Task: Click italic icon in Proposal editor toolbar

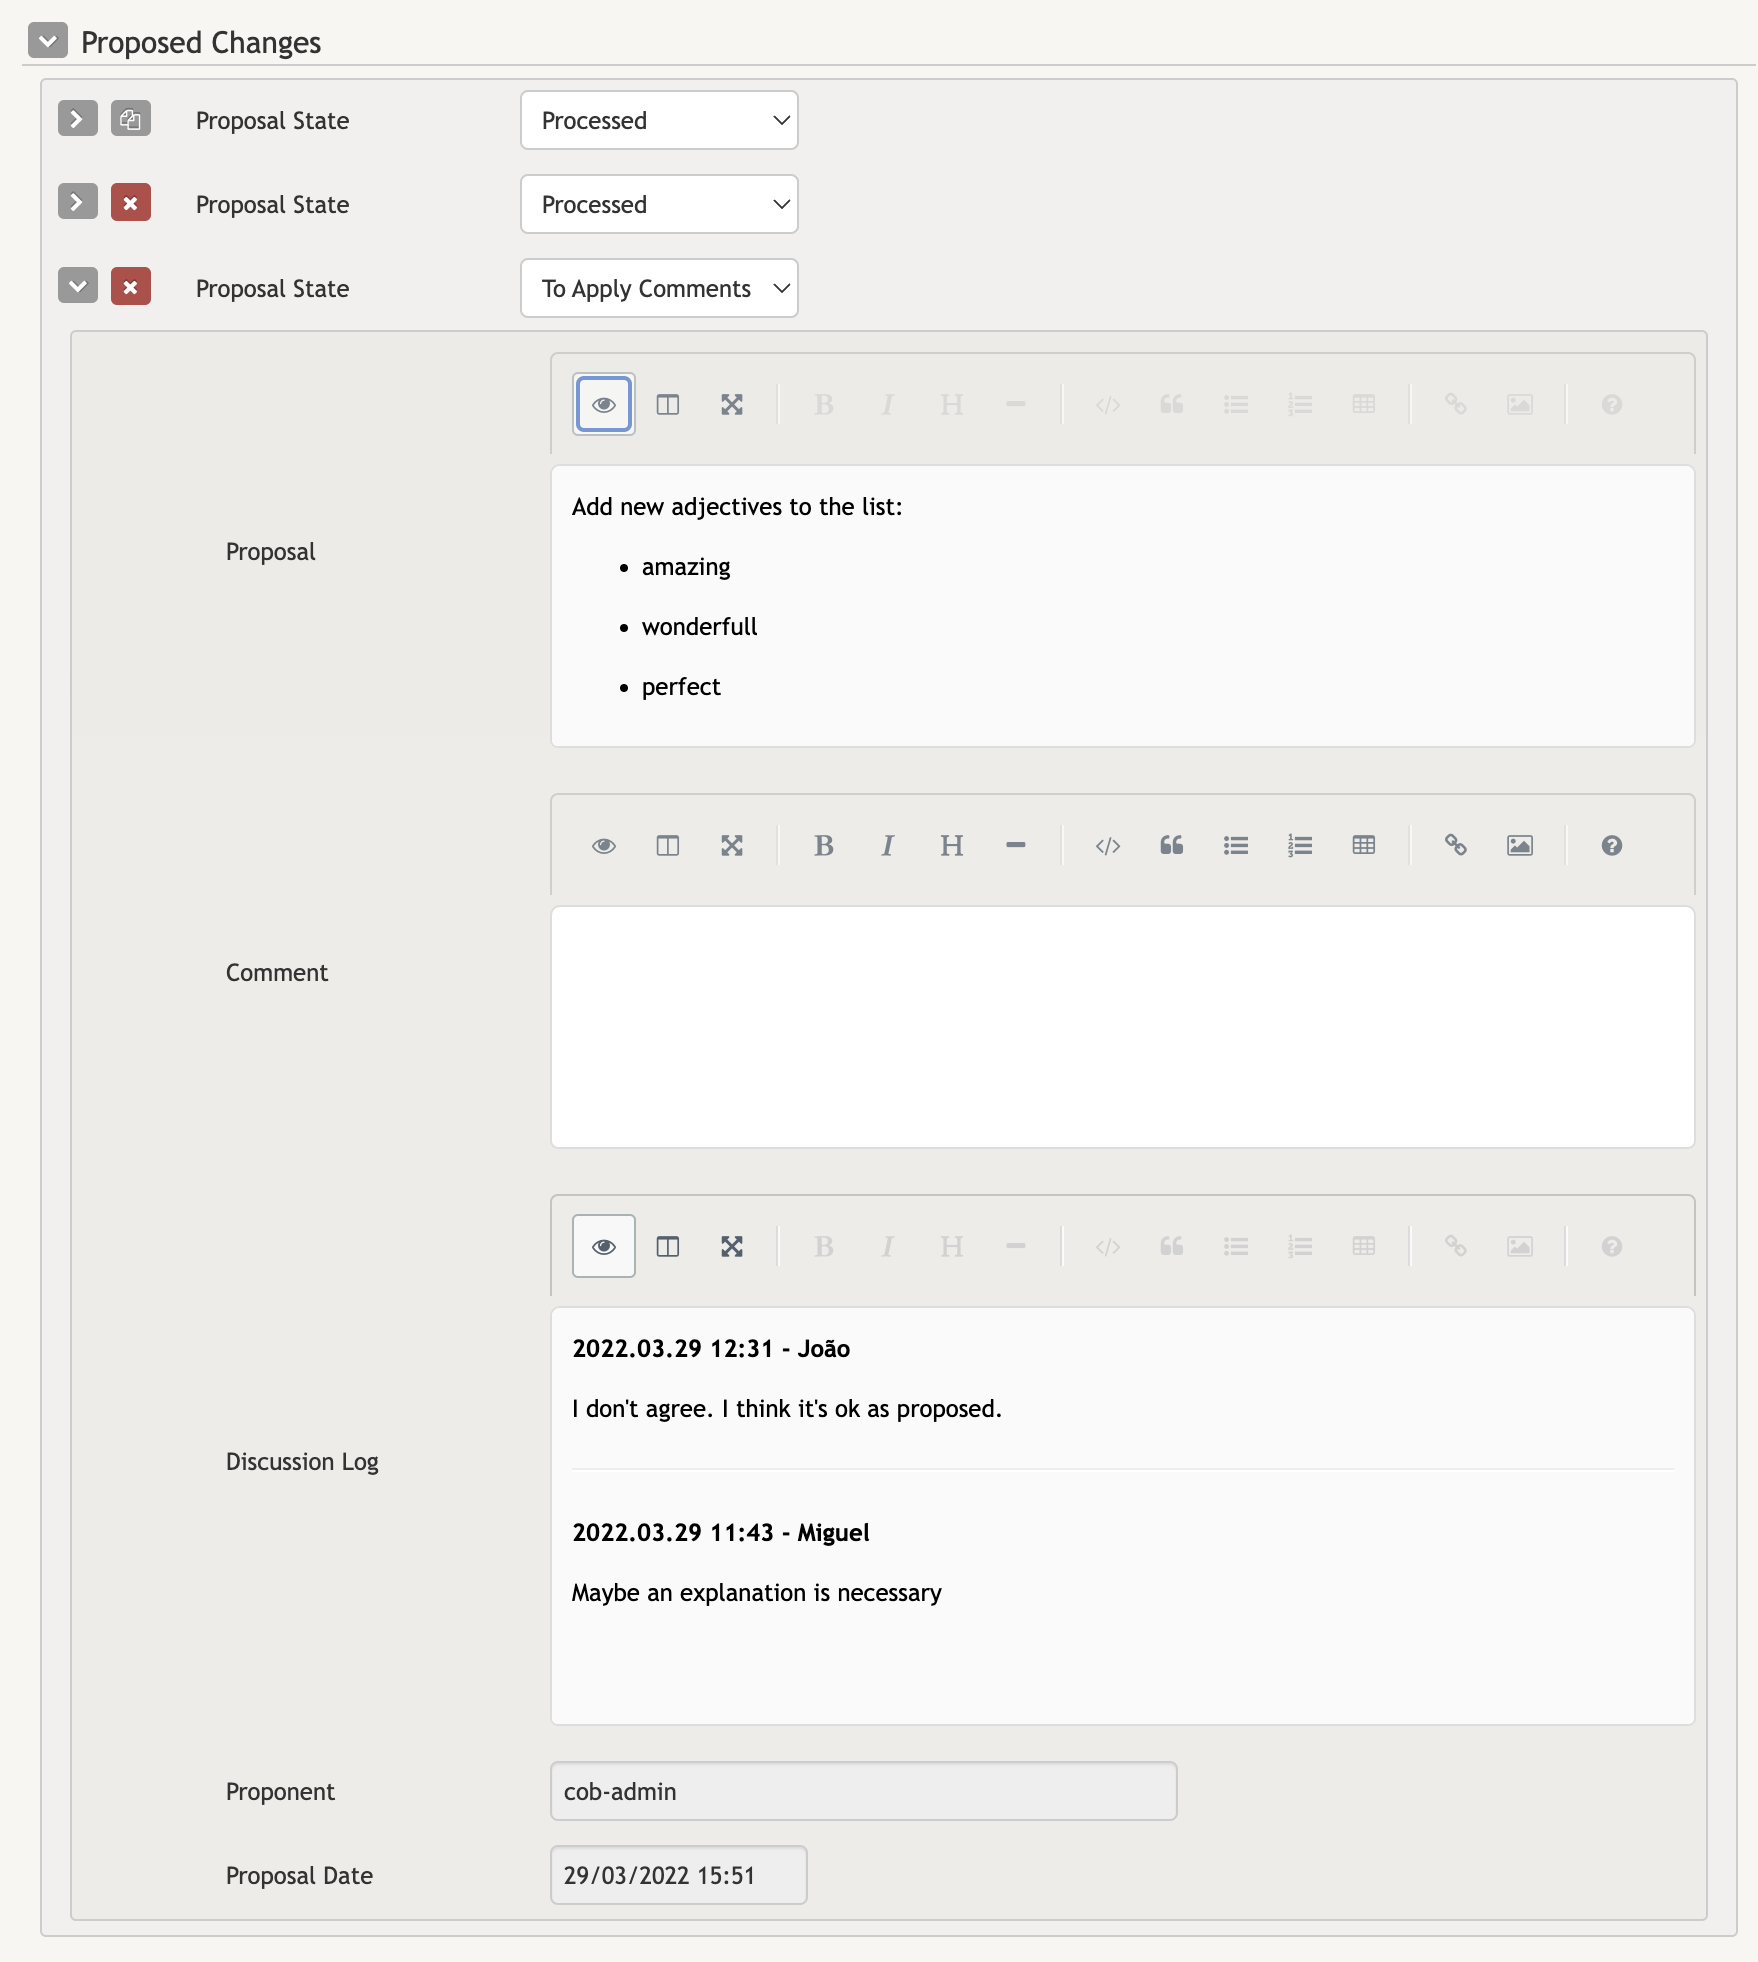Action: 888,404
